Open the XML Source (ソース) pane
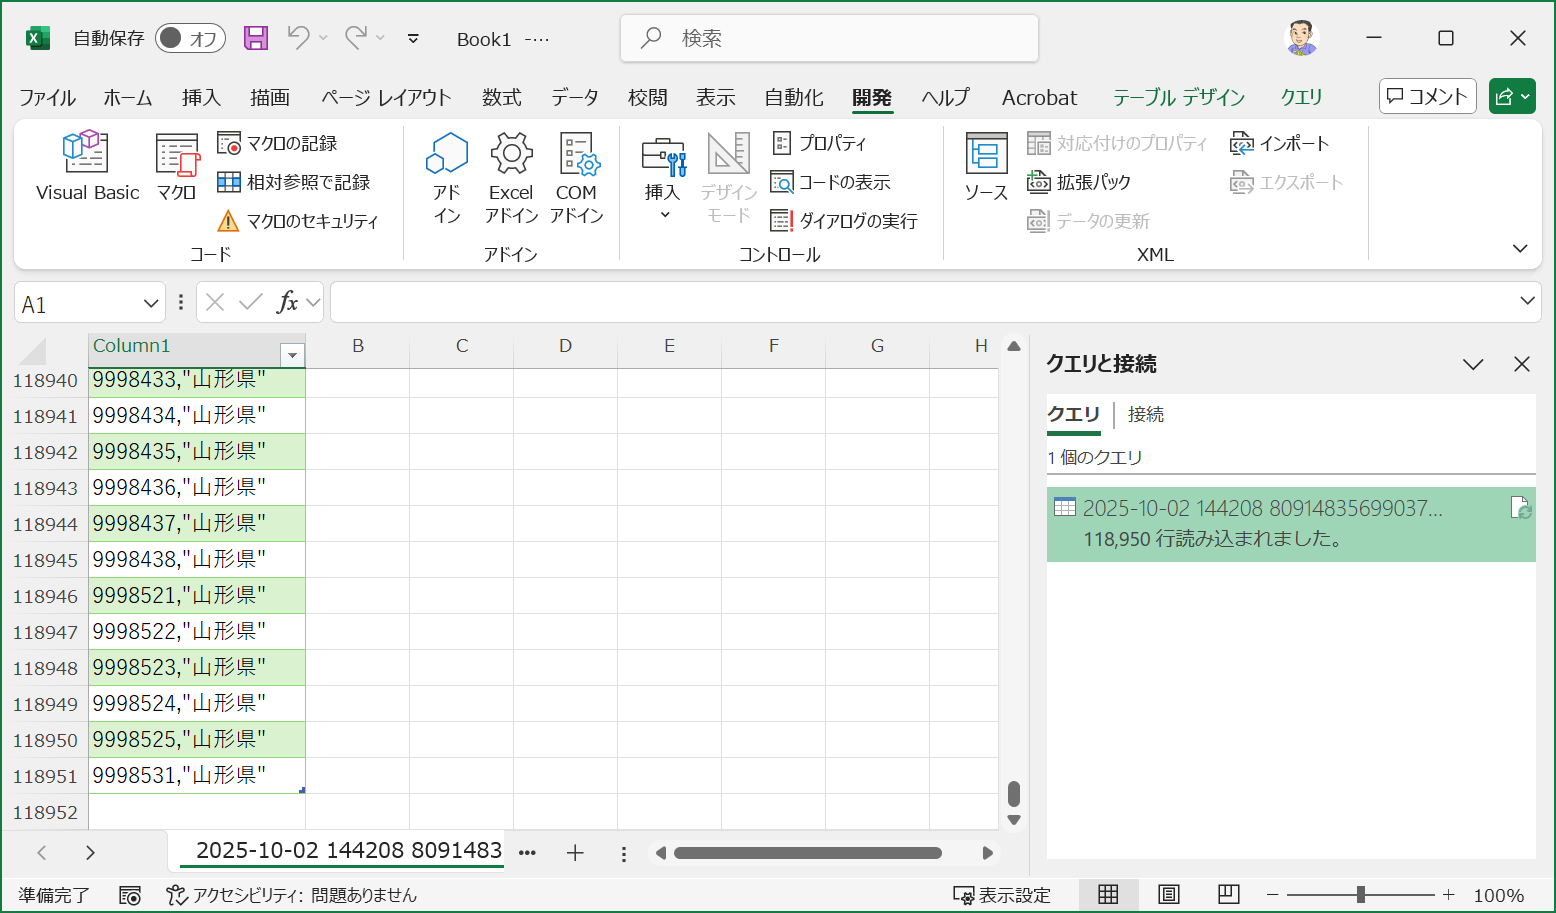This screenshot has height=913, width=1556. coord(986,166)
